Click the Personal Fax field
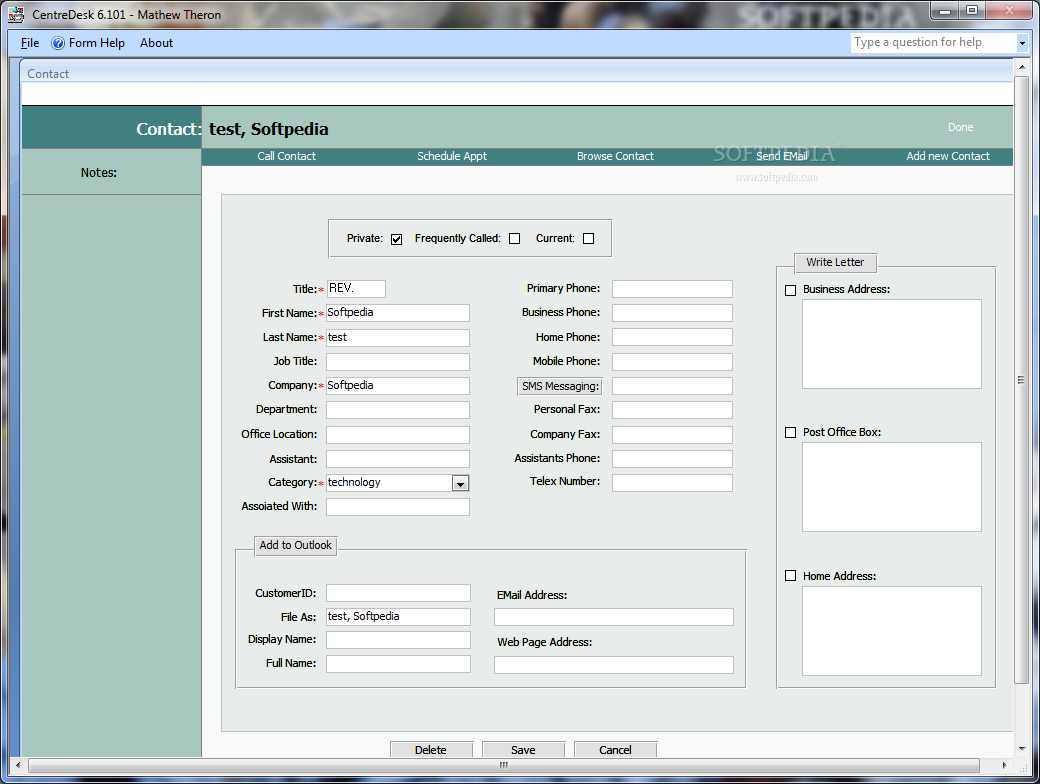Screen dimensions: 1040x784 pos(673,410)
